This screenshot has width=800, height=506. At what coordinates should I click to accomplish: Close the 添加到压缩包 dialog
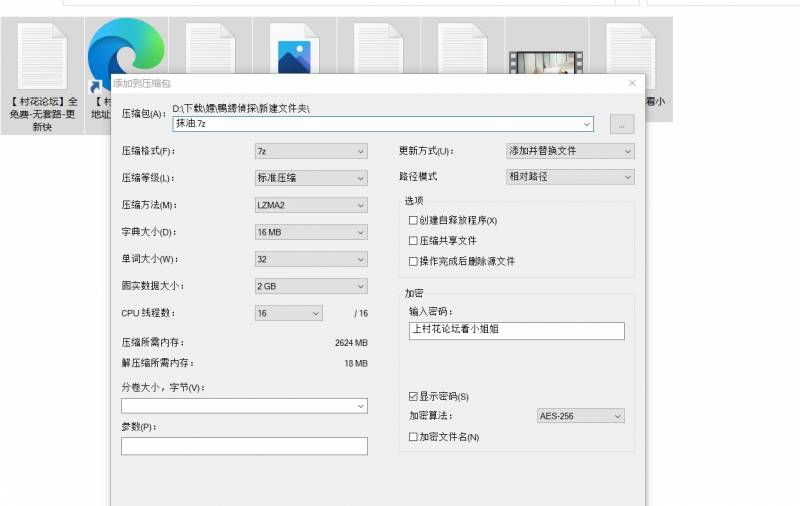(632, 84)
